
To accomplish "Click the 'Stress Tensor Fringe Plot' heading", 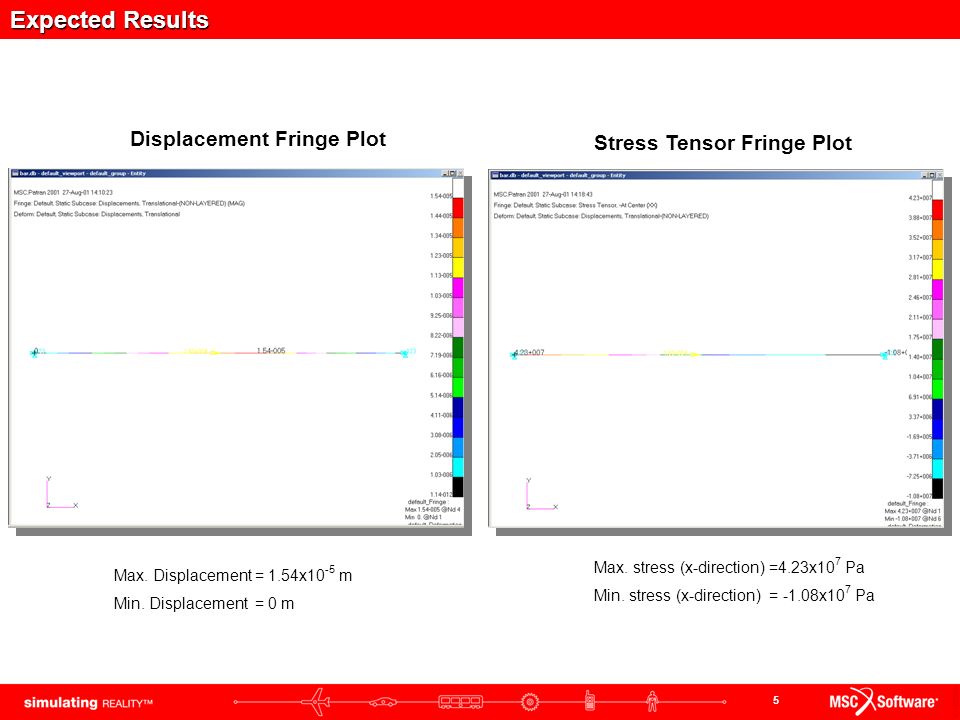I will [722, 143].
